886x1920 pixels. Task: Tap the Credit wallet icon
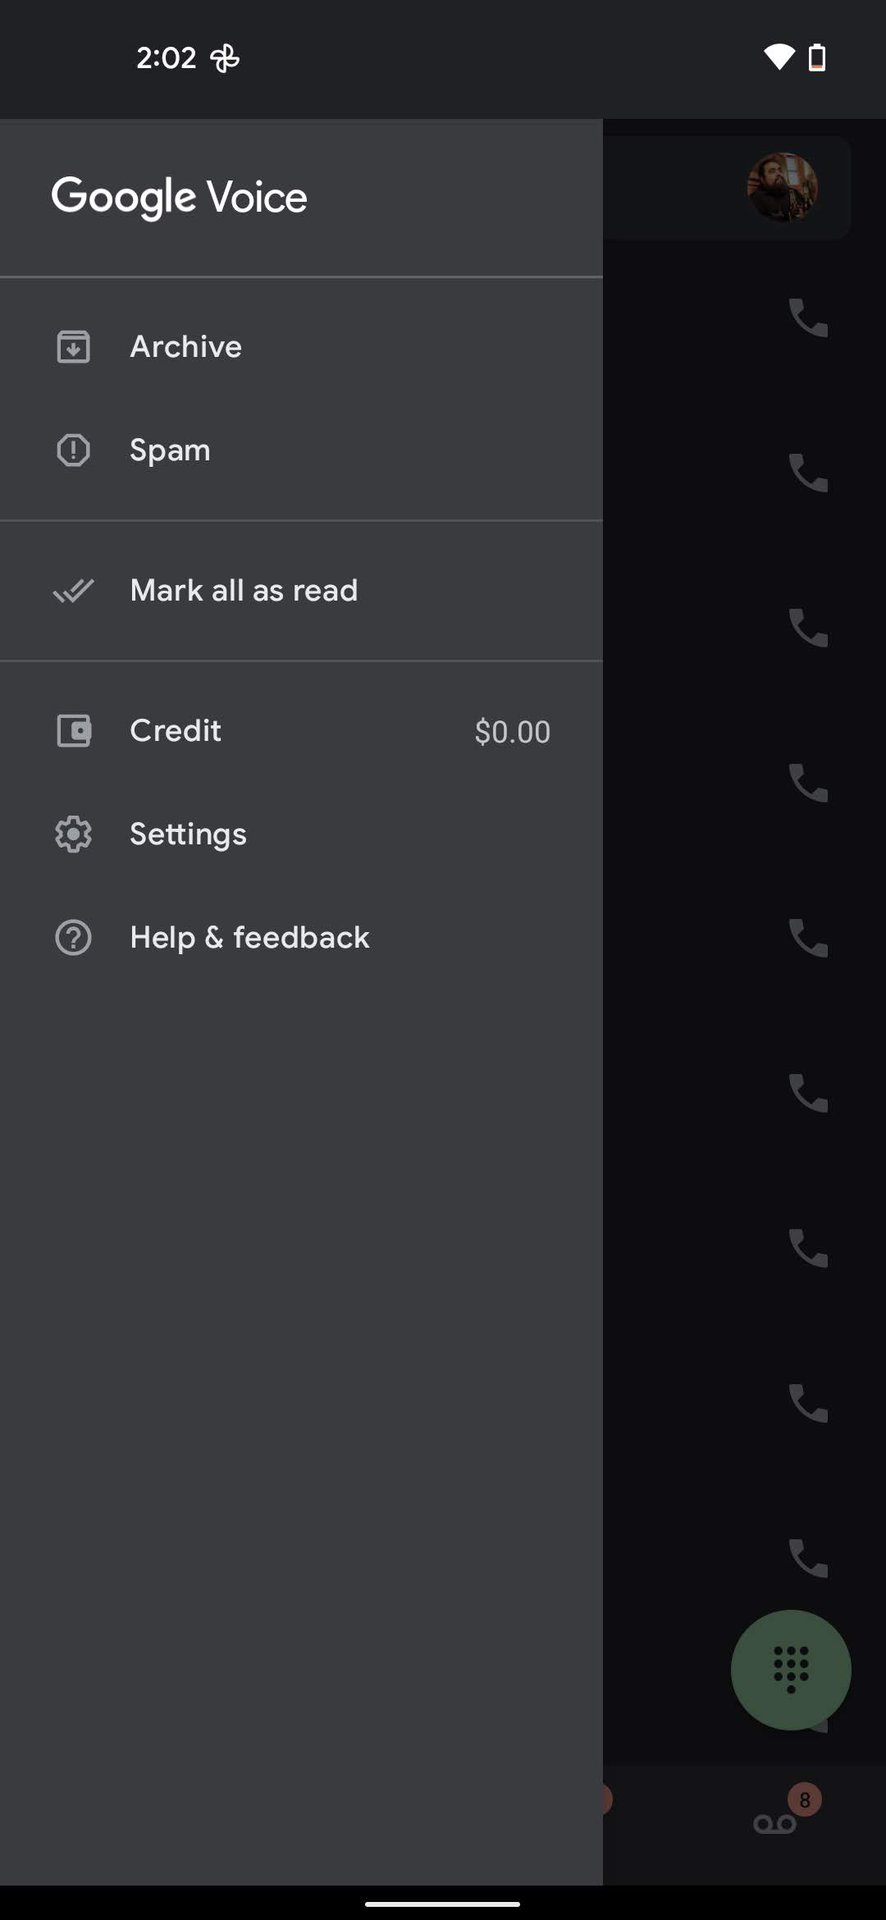(x=73, y=731)
